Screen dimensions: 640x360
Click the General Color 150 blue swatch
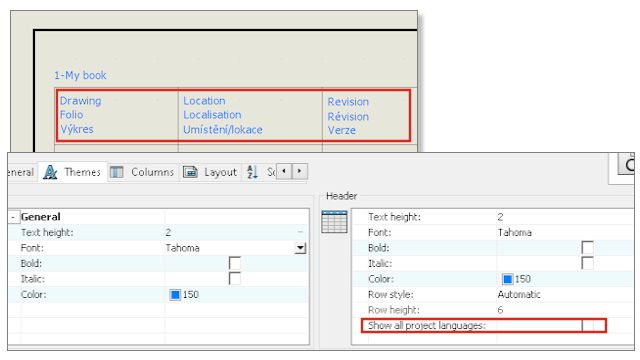click(x=175, y=295)
